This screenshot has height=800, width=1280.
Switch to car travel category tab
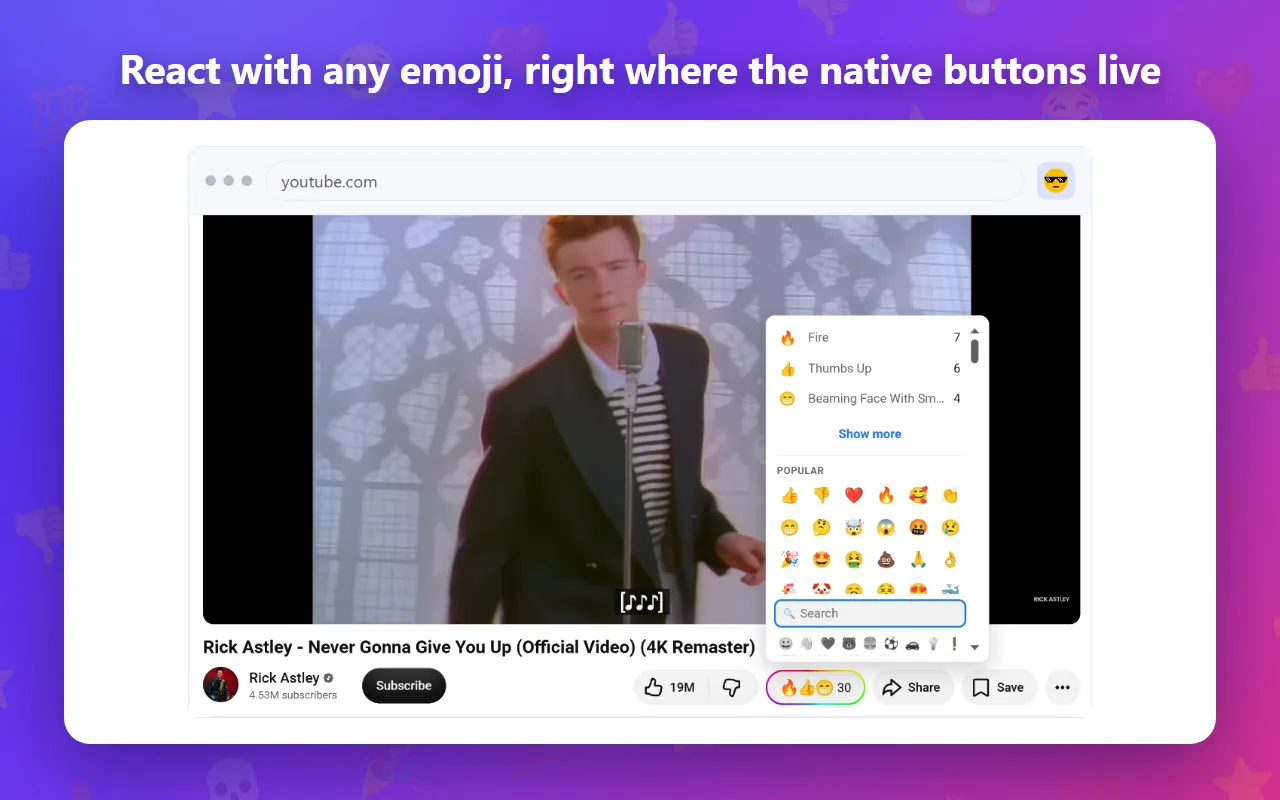pos(912,644)
